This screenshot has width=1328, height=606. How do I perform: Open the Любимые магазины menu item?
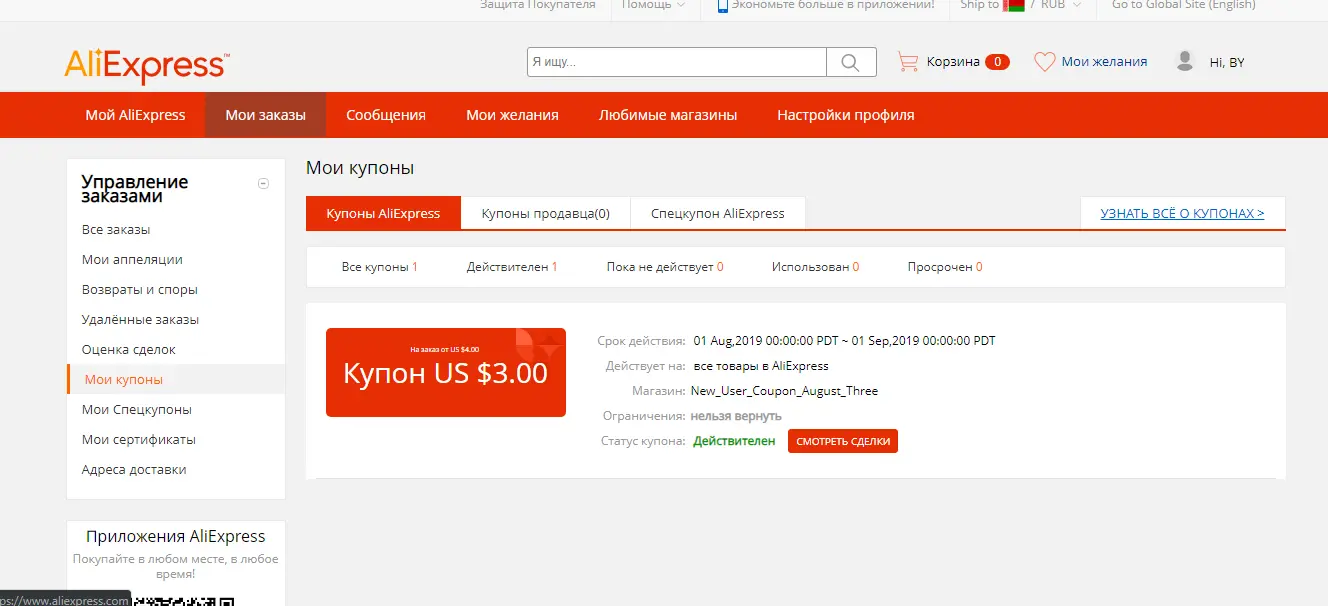(668, 115)
